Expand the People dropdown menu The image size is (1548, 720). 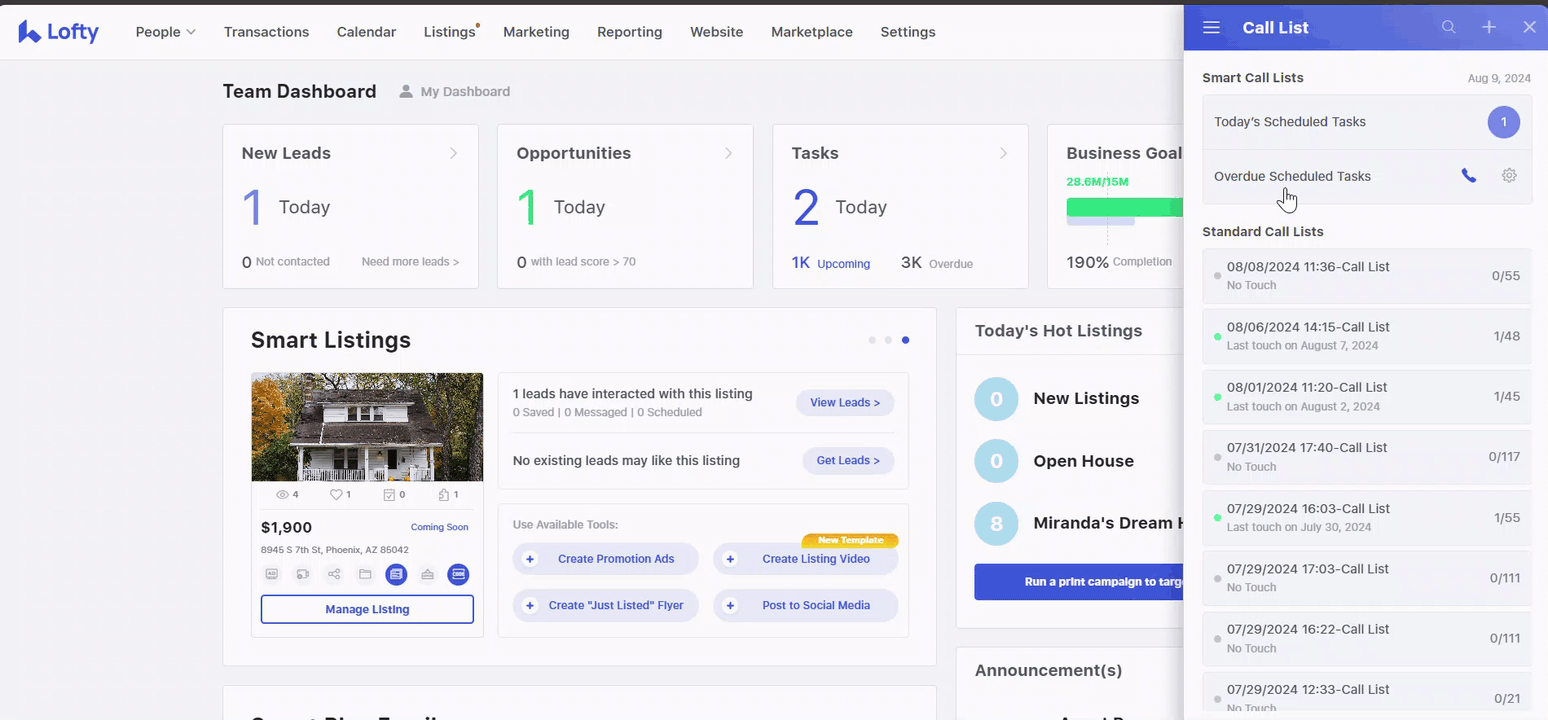[x=166, y=32]
